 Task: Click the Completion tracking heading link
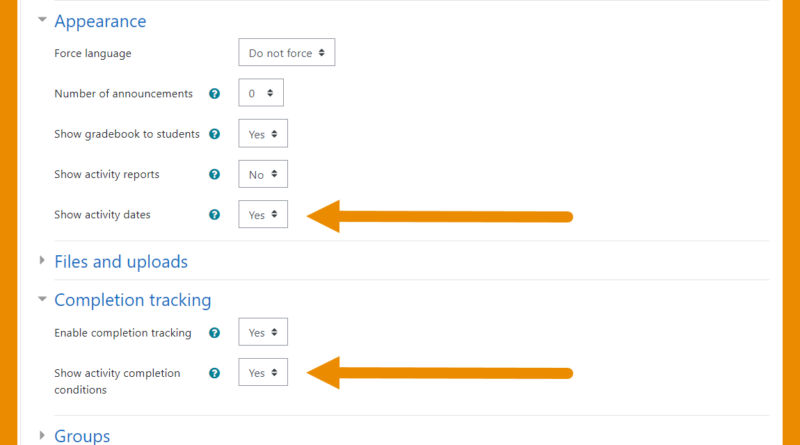click(133, 300)
